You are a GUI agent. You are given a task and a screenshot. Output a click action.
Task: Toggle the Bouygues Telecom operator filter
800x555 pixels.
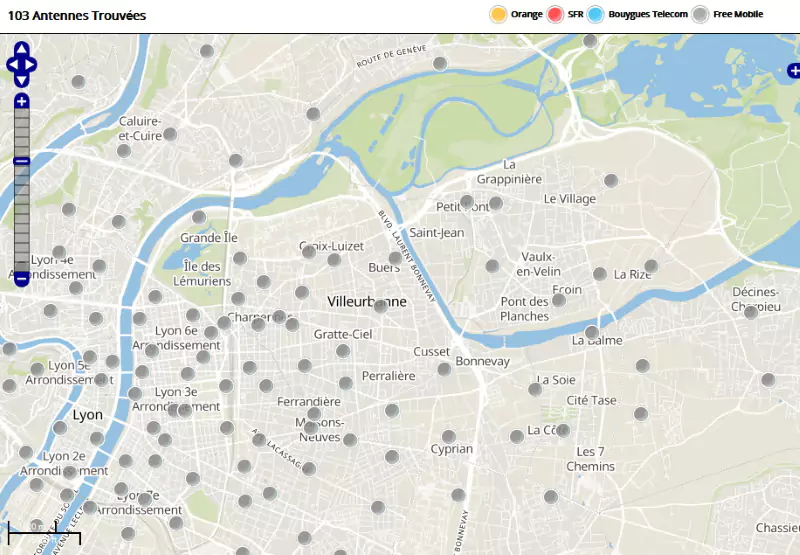(596, 14)
